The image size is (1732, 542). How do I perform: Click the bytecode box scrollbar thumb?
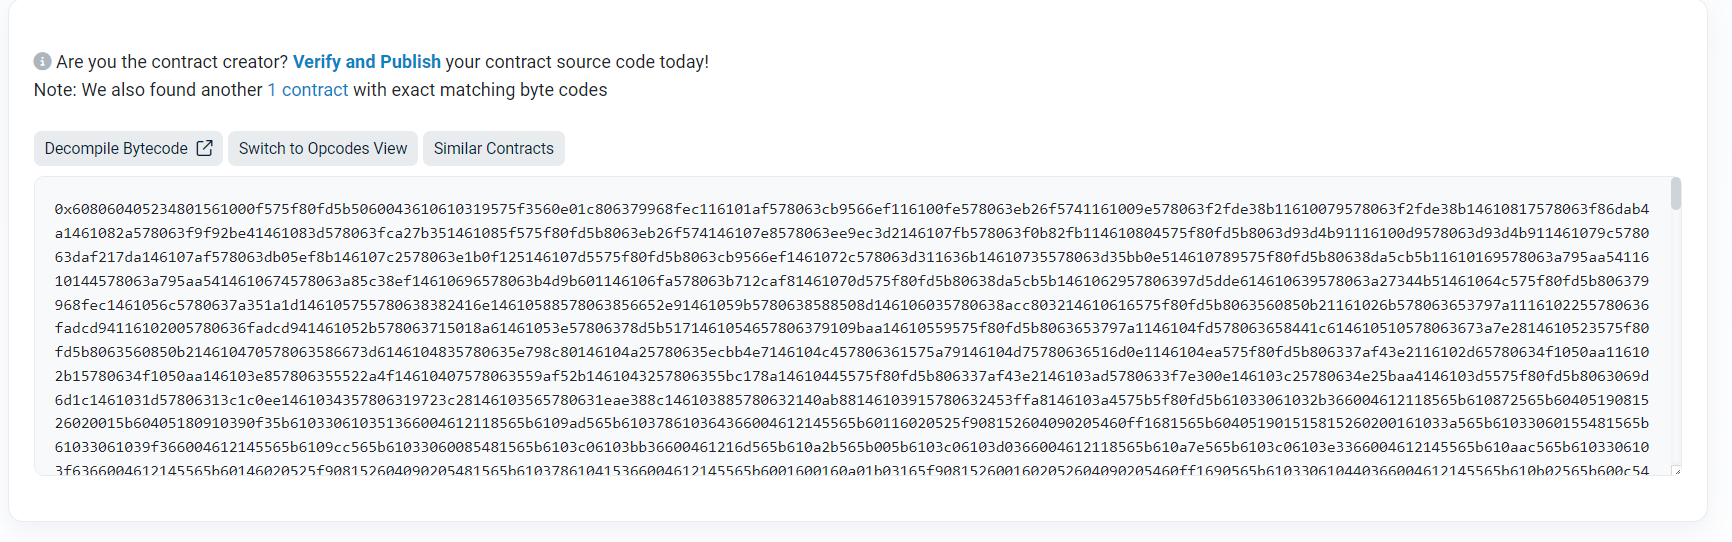1675,194
